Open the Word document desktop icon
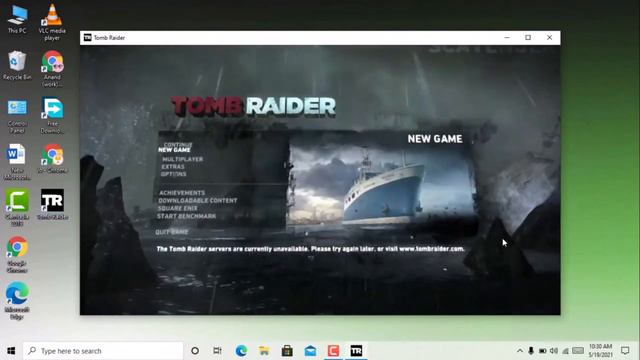The width and height of the screenshot is (640, 360). point(17,162)
